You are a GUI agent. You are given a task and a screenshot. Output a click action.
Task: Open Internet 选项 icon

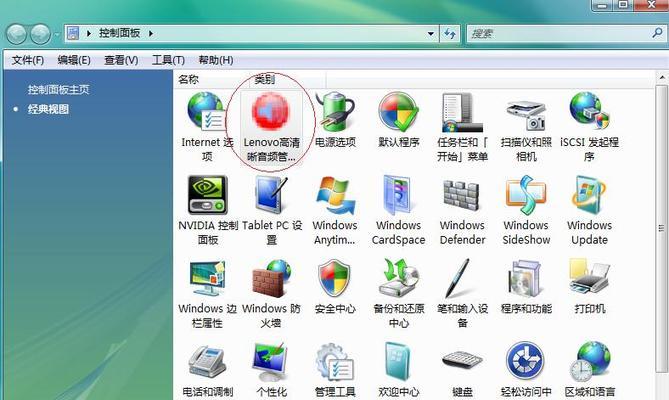click(x=207, y=112)
